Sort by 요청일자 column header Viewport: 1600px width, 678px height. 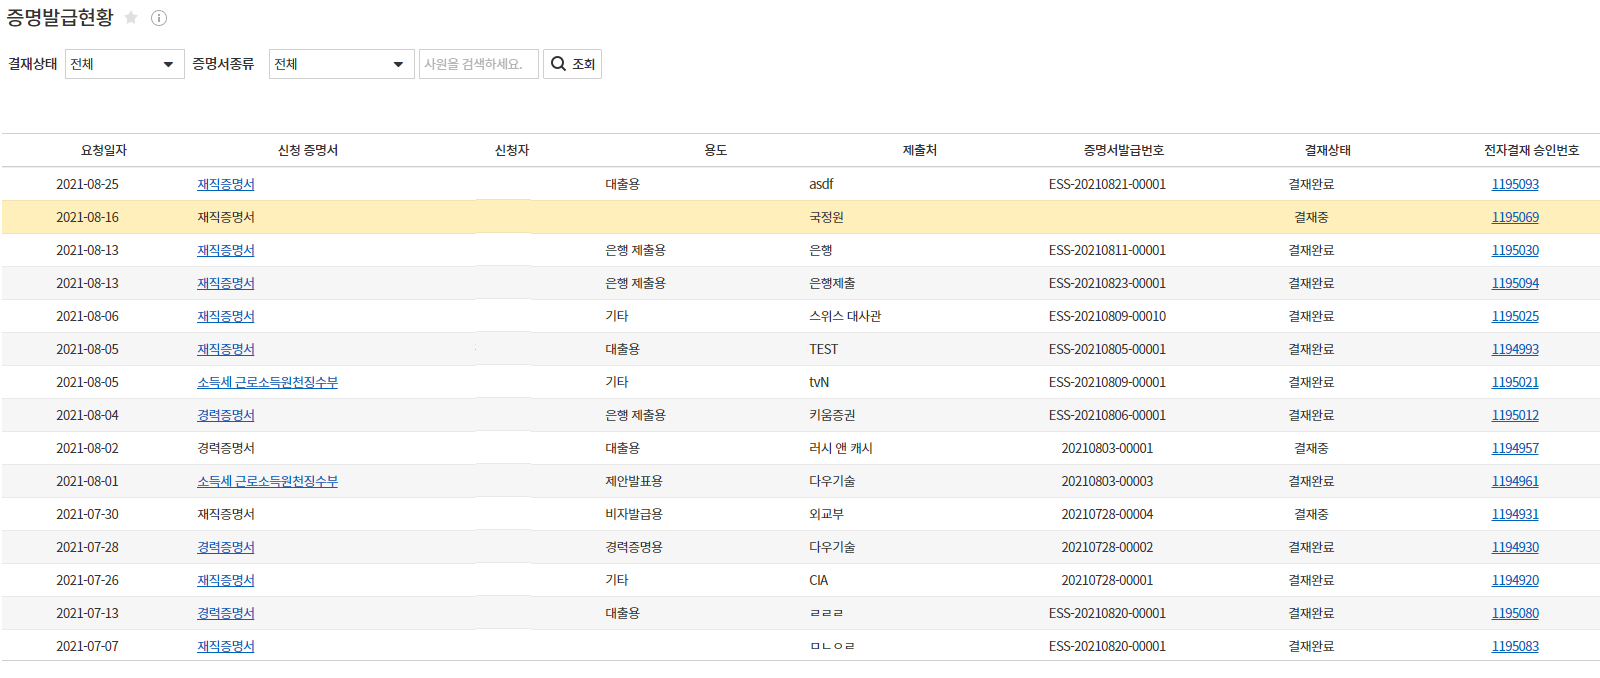tap(103, 150)
